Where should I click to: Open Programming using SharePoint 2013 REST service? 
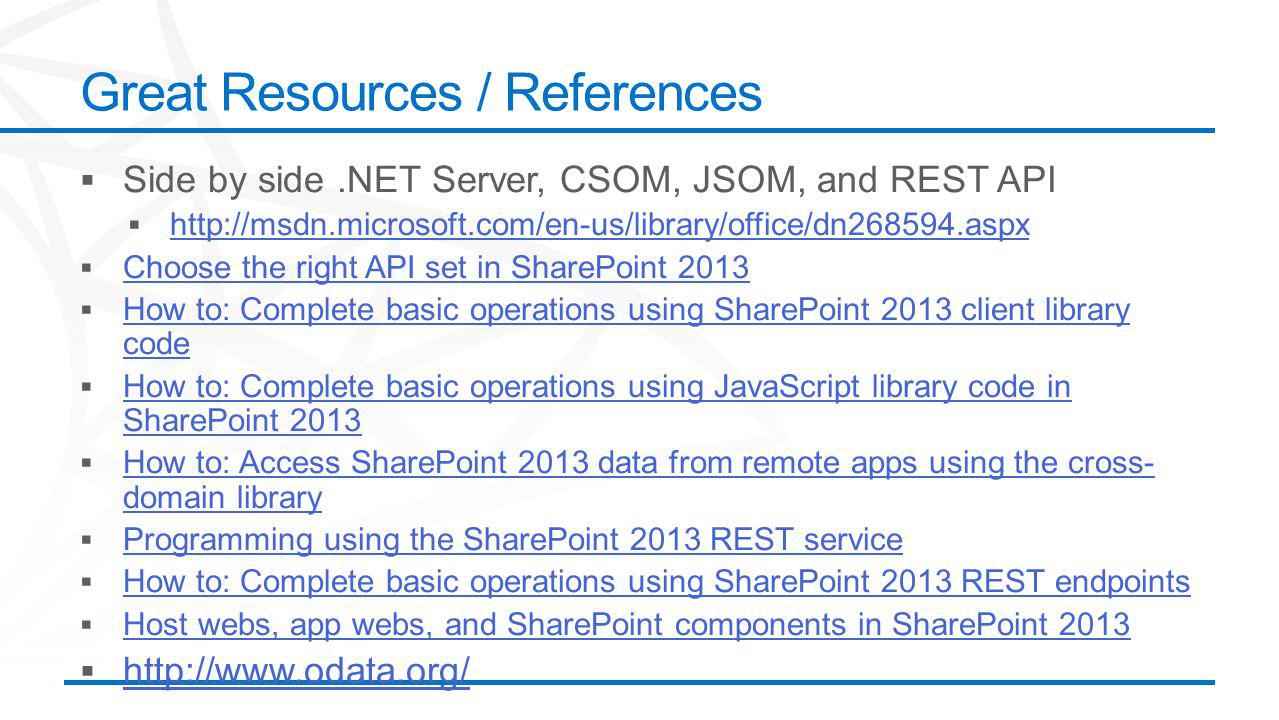coord(513,540)
